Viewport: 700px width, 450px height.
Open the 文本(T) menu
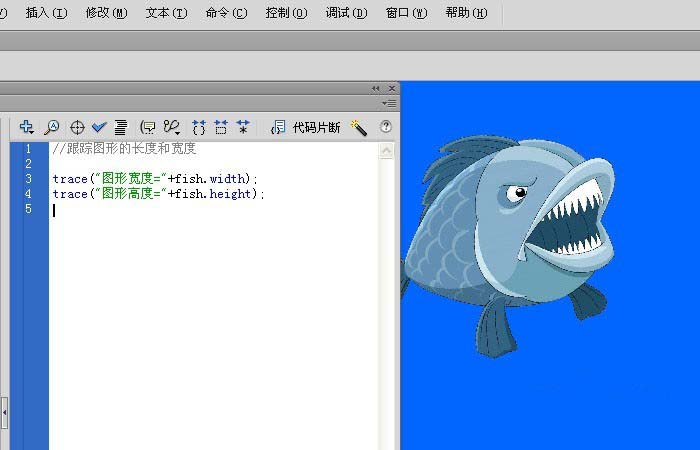coord(167,13)
